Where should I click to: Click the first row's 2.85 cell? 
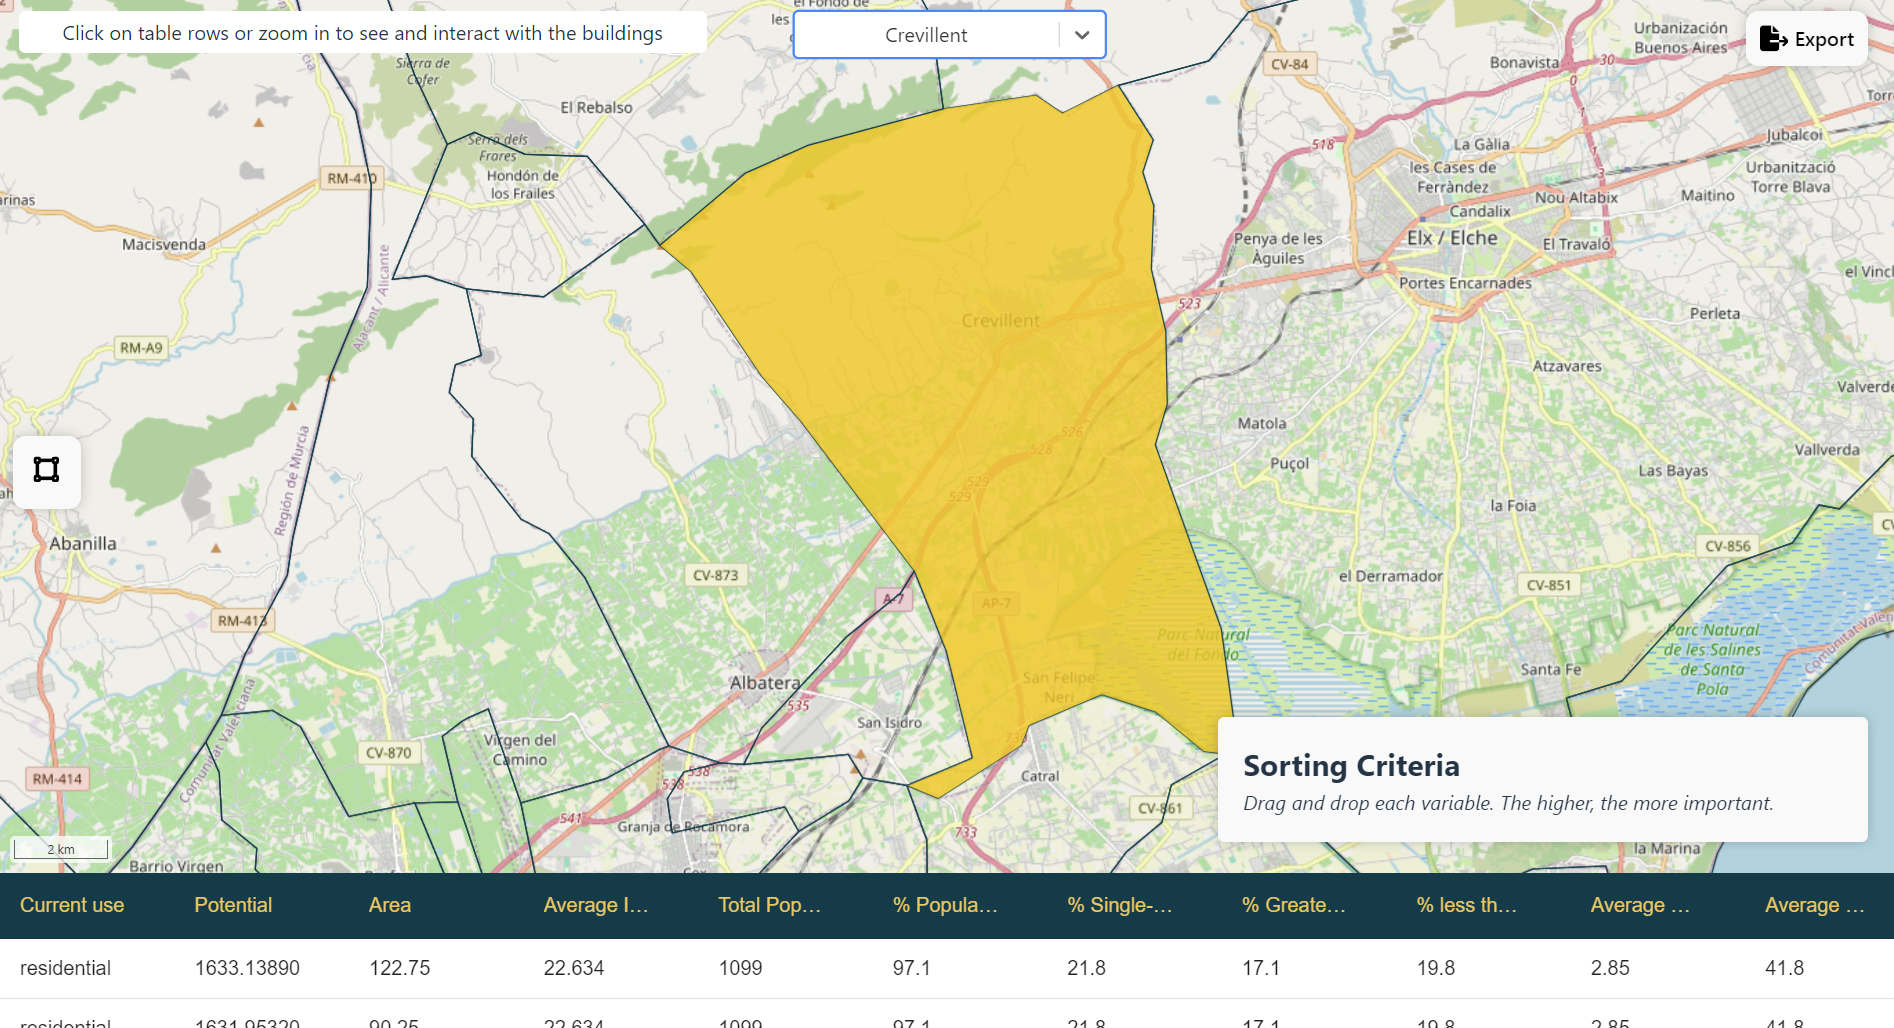click(1610, 968)
